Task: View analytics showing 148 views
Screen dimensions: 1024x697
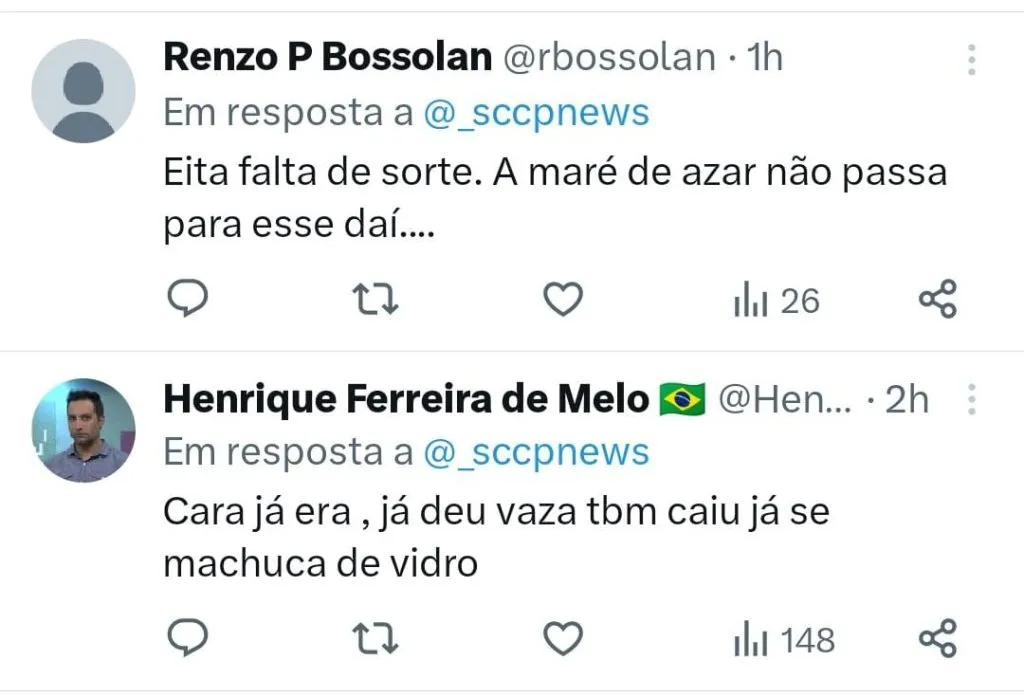Action: [x=784, y=639]
